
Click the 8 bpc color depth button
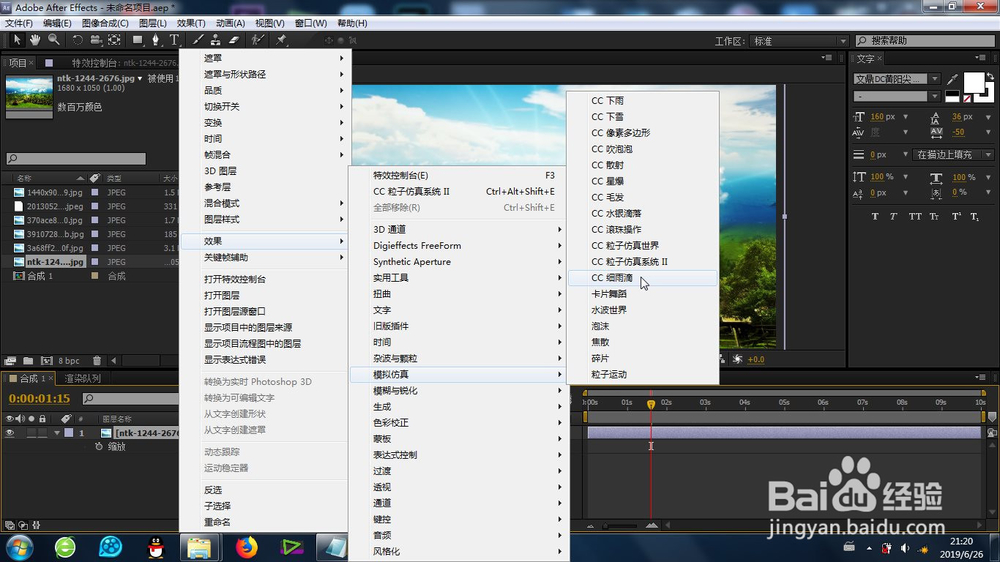click(69, 360)
